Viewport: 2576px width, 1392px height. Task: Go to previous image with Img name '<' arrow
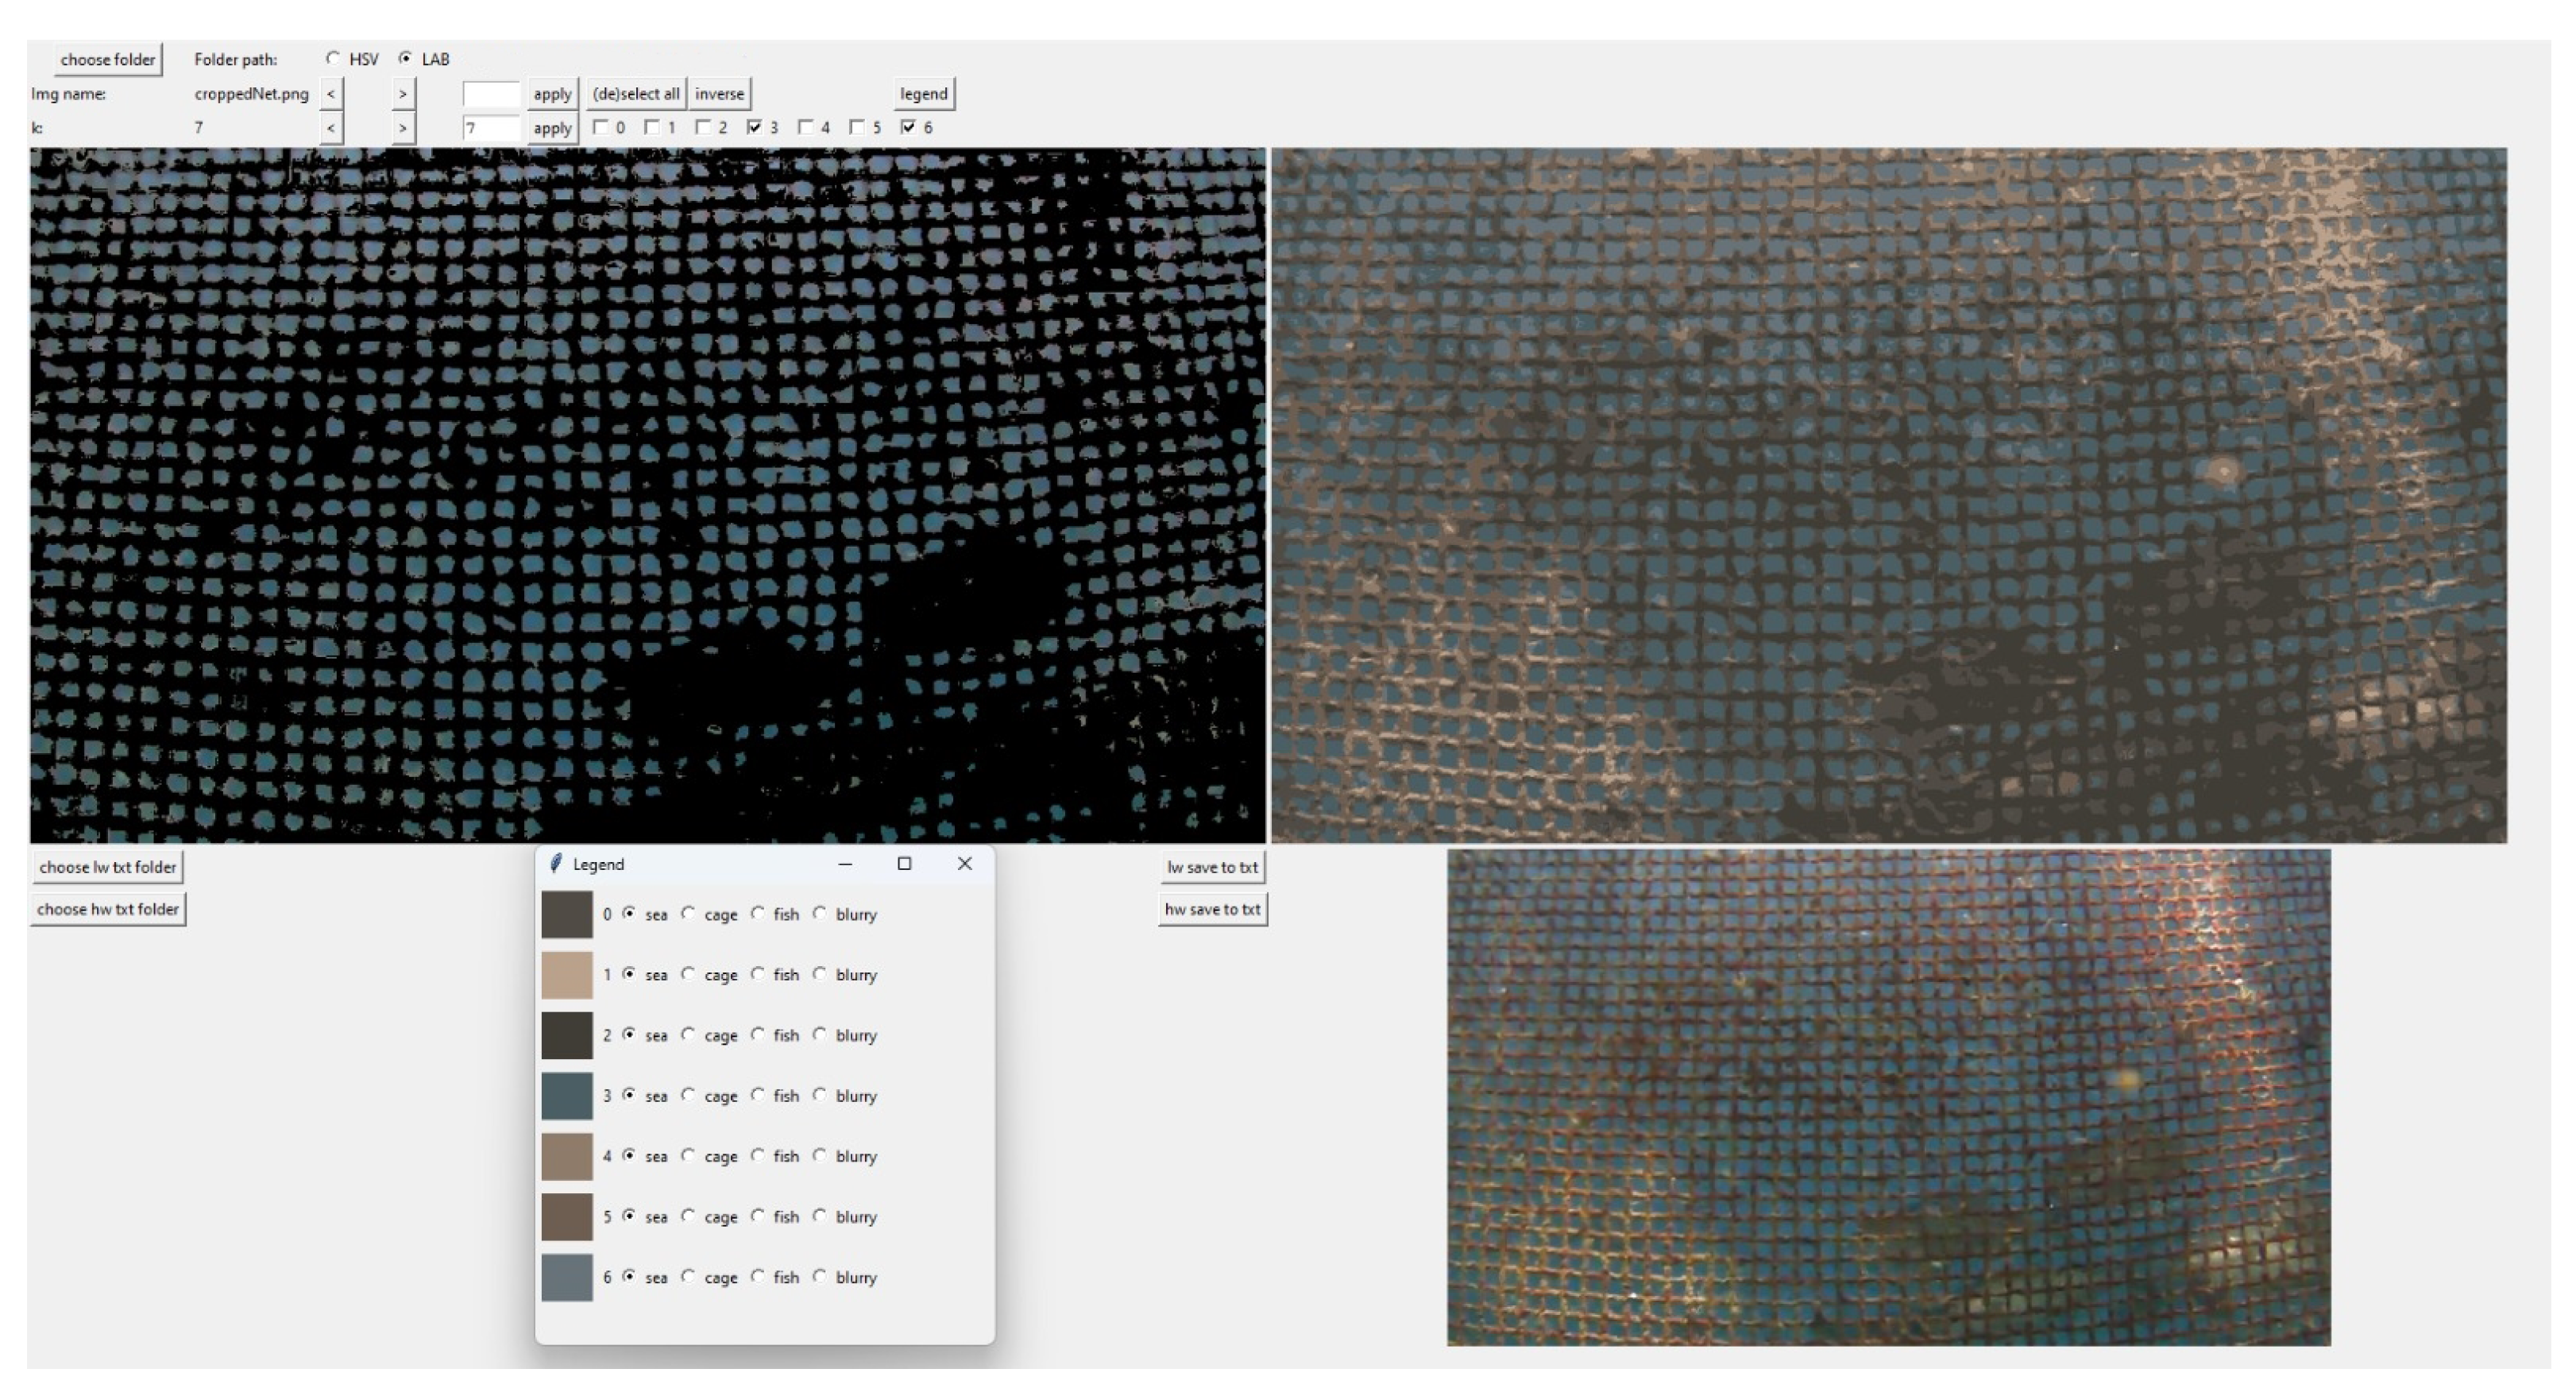331,94
